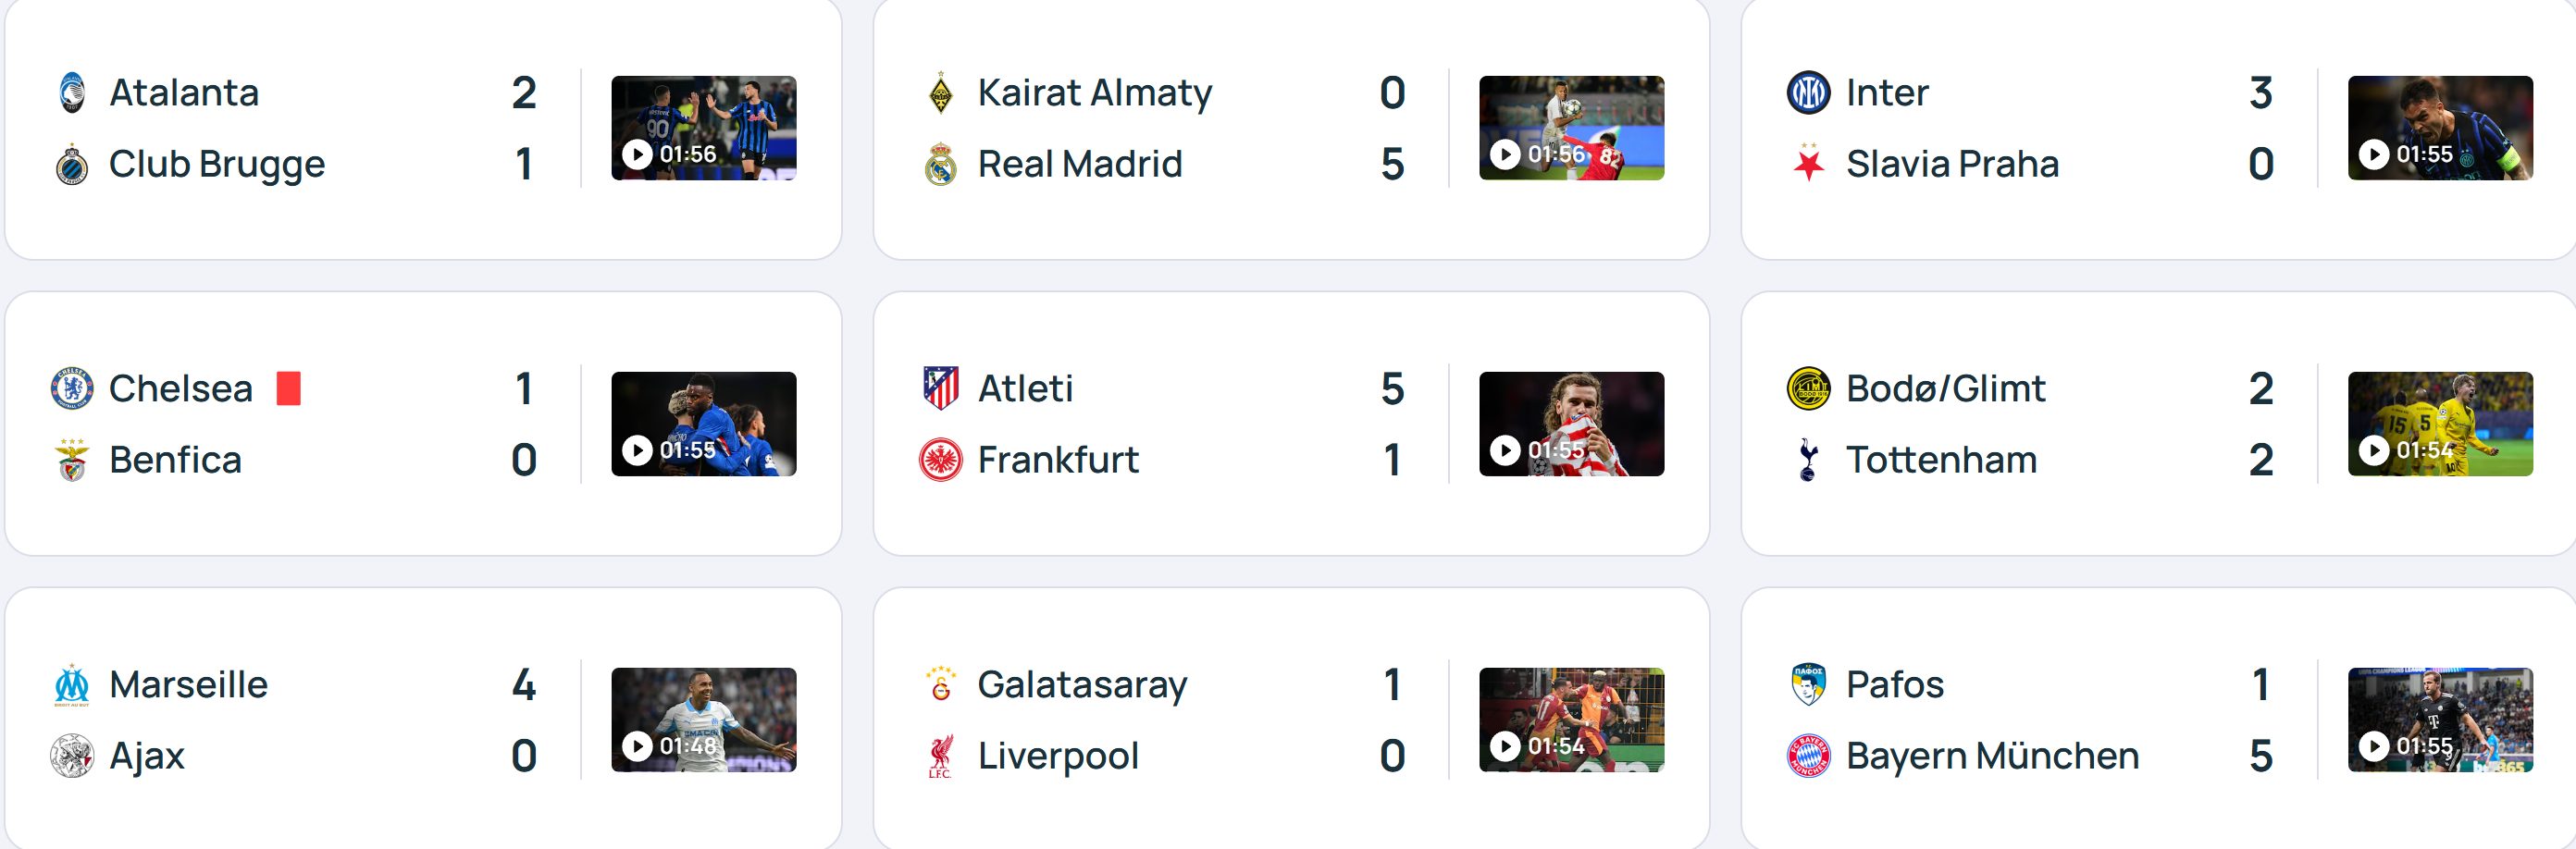
Task: Click Chelsea's red card indicator
Action: click(288, 388)
